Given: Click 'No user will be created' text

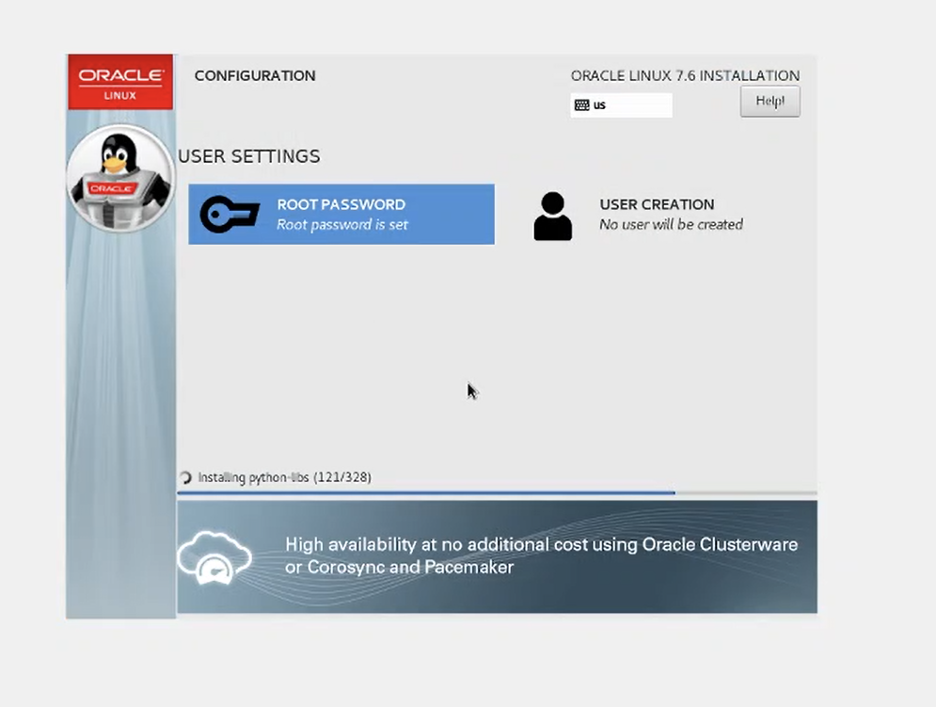Looking at the screenshot, I should coord(670,225).
